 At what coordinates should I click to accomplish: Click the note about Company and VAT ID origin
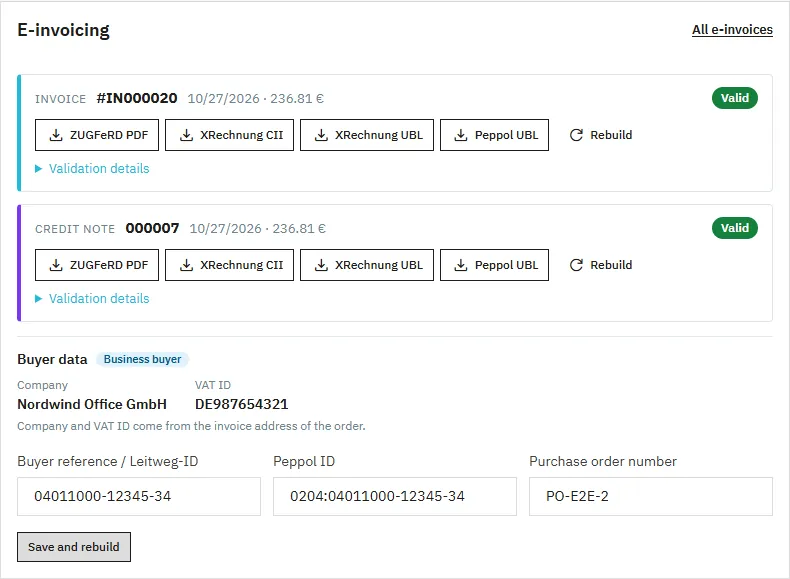[x=191, y=426]
